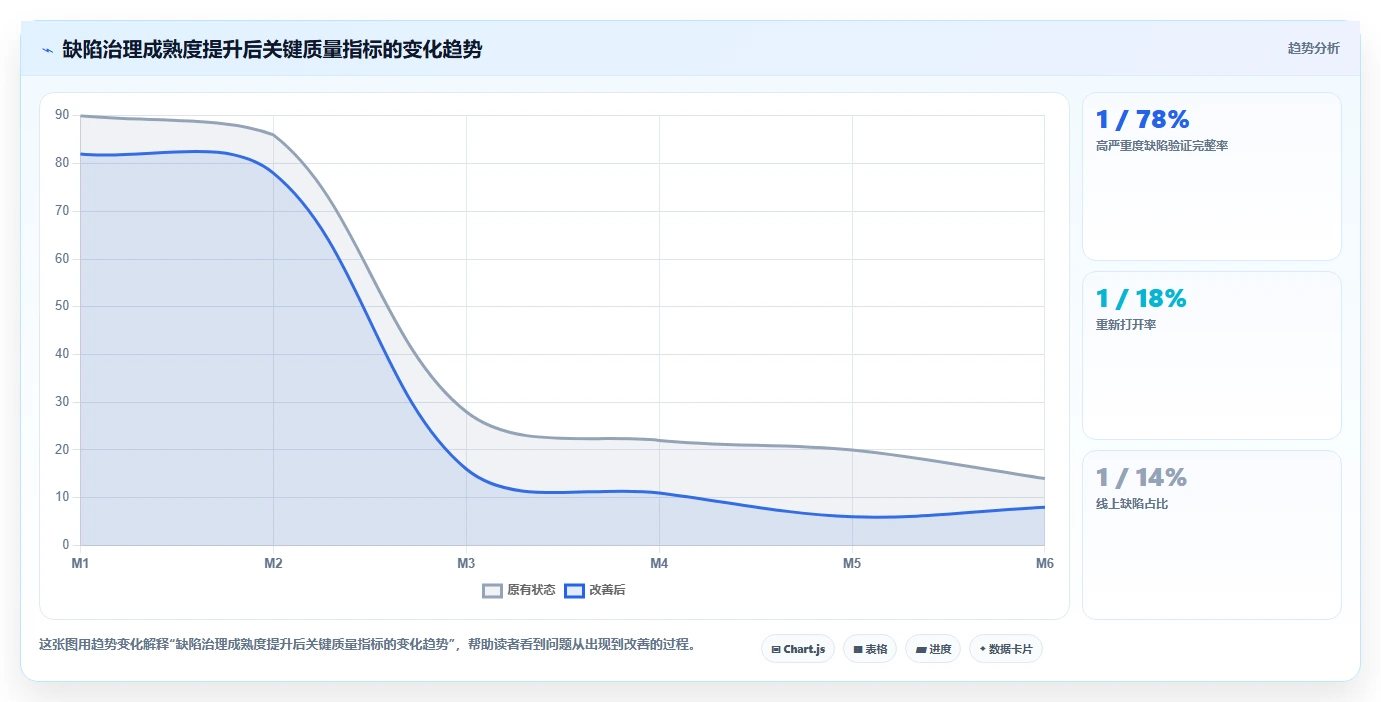Select the 表格 tag chip
Image resolution: width=1381 pixels, height=702 pixels.
click(x=870, y=649)
